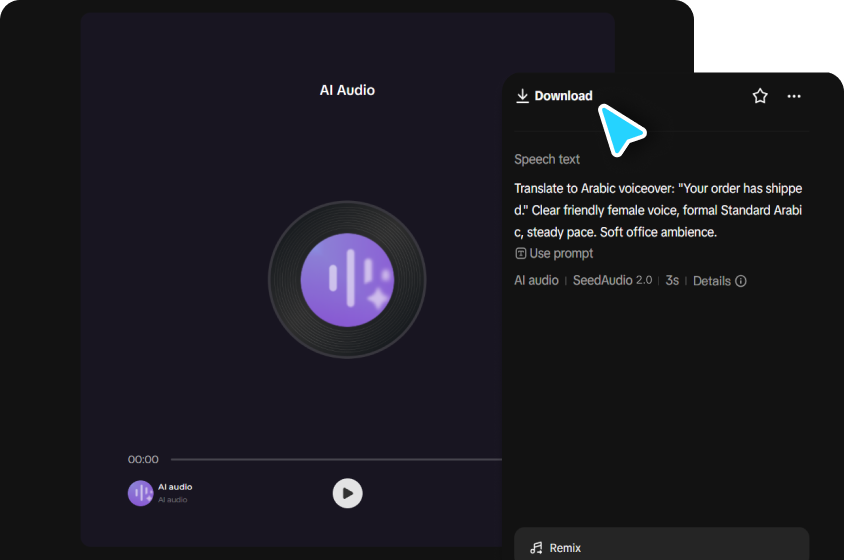Click the Remix button
This screenshot has width=844, height=560.
click(662, 545)
